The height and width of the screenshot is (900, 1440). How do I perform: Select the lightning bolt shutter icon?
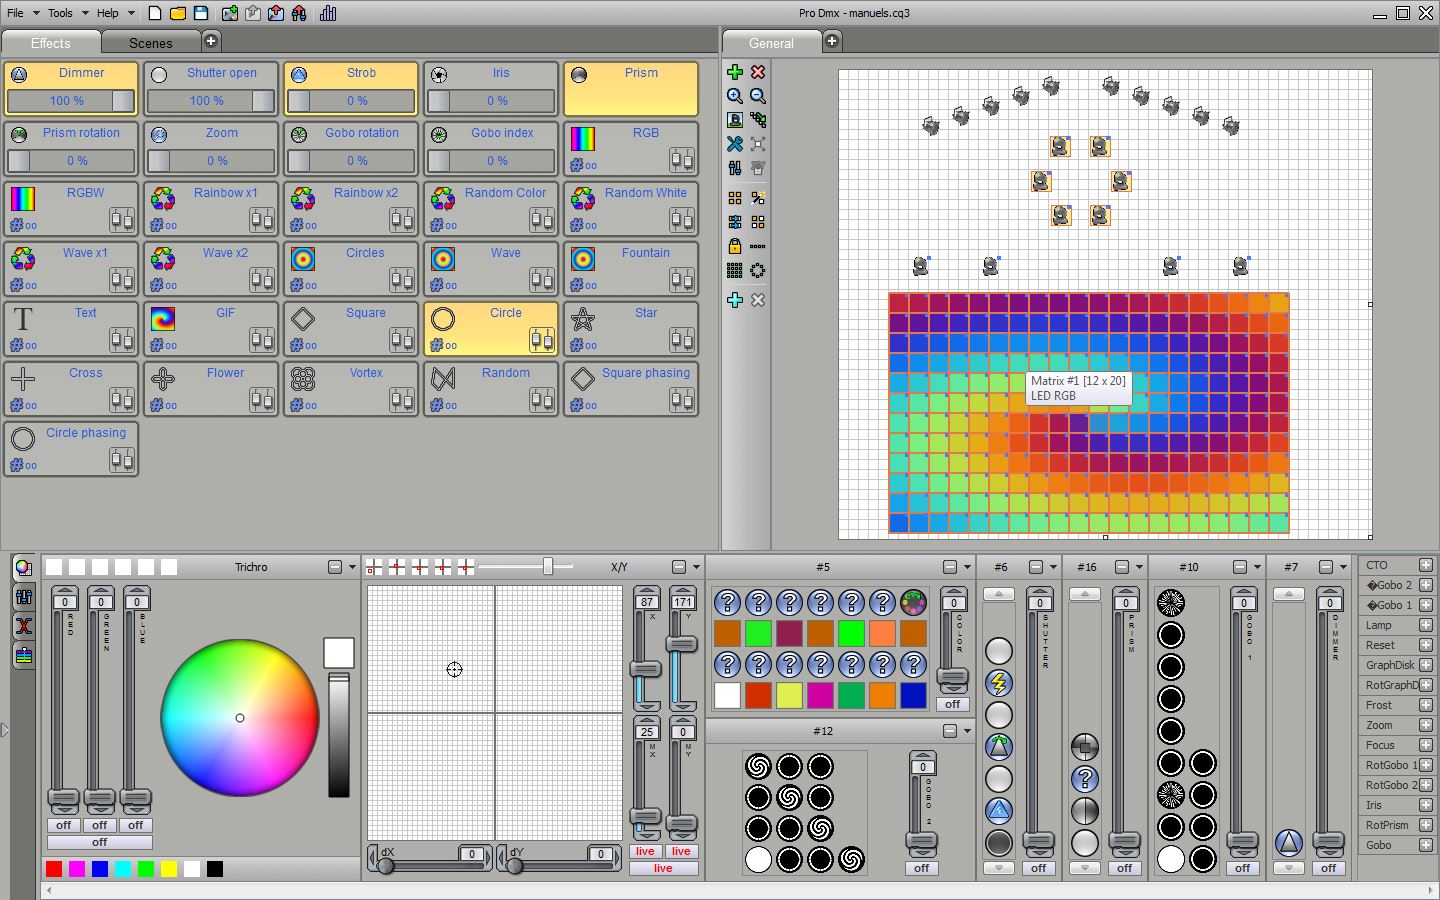tap(999, 683)
